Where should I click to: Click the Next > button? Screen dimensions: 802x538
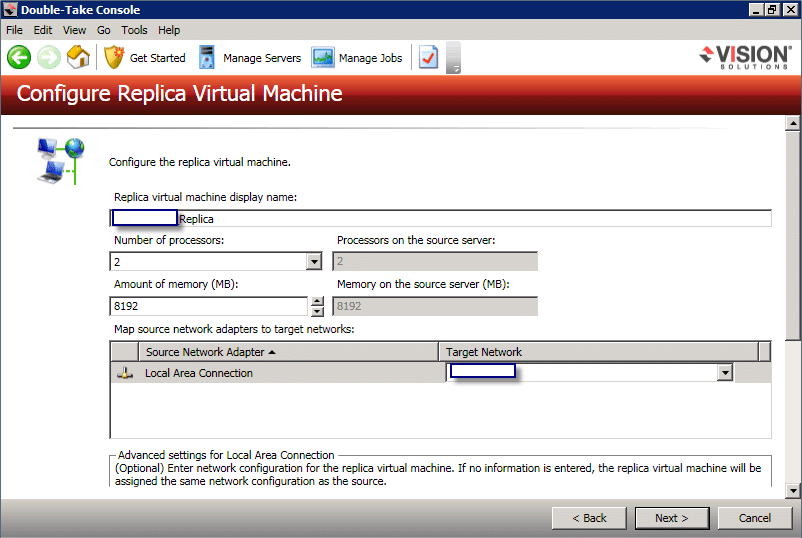pyautogui.click(x=672, y=518)
